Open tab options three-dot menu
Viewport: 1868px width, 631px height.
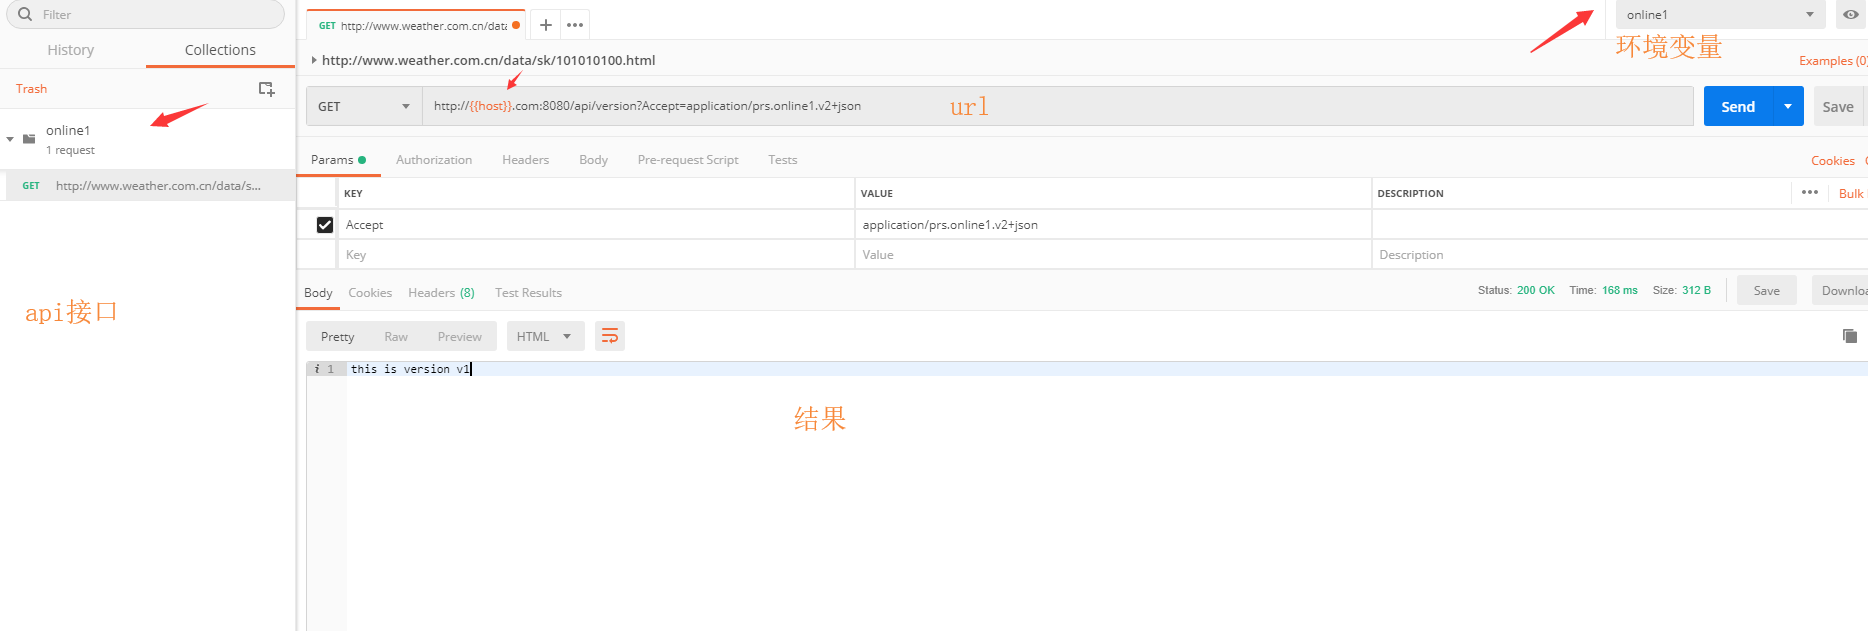[x=575, y=25]
